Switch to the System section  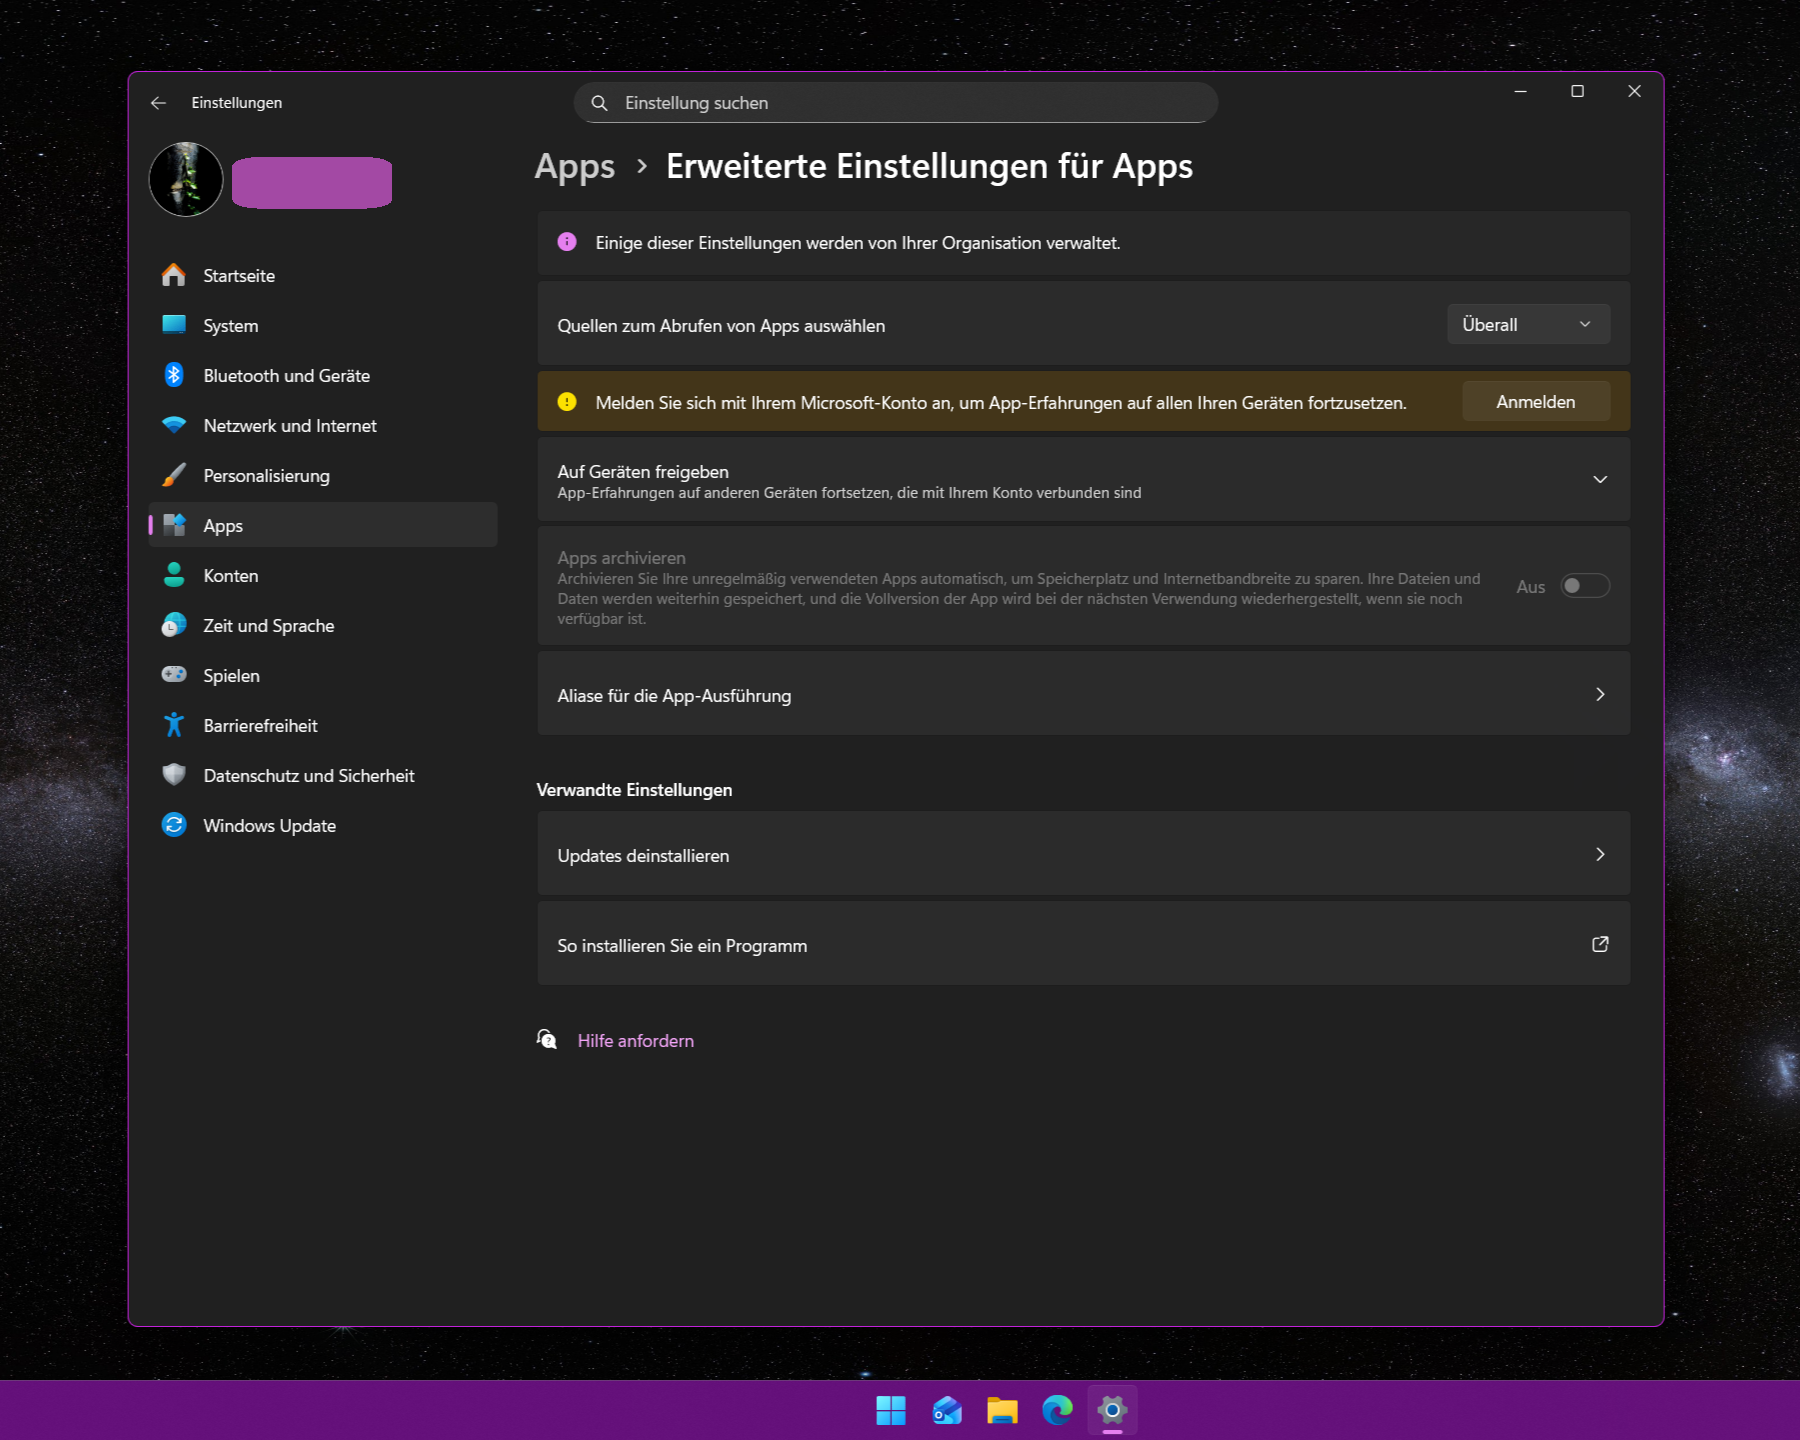click(x=230, y=325)
